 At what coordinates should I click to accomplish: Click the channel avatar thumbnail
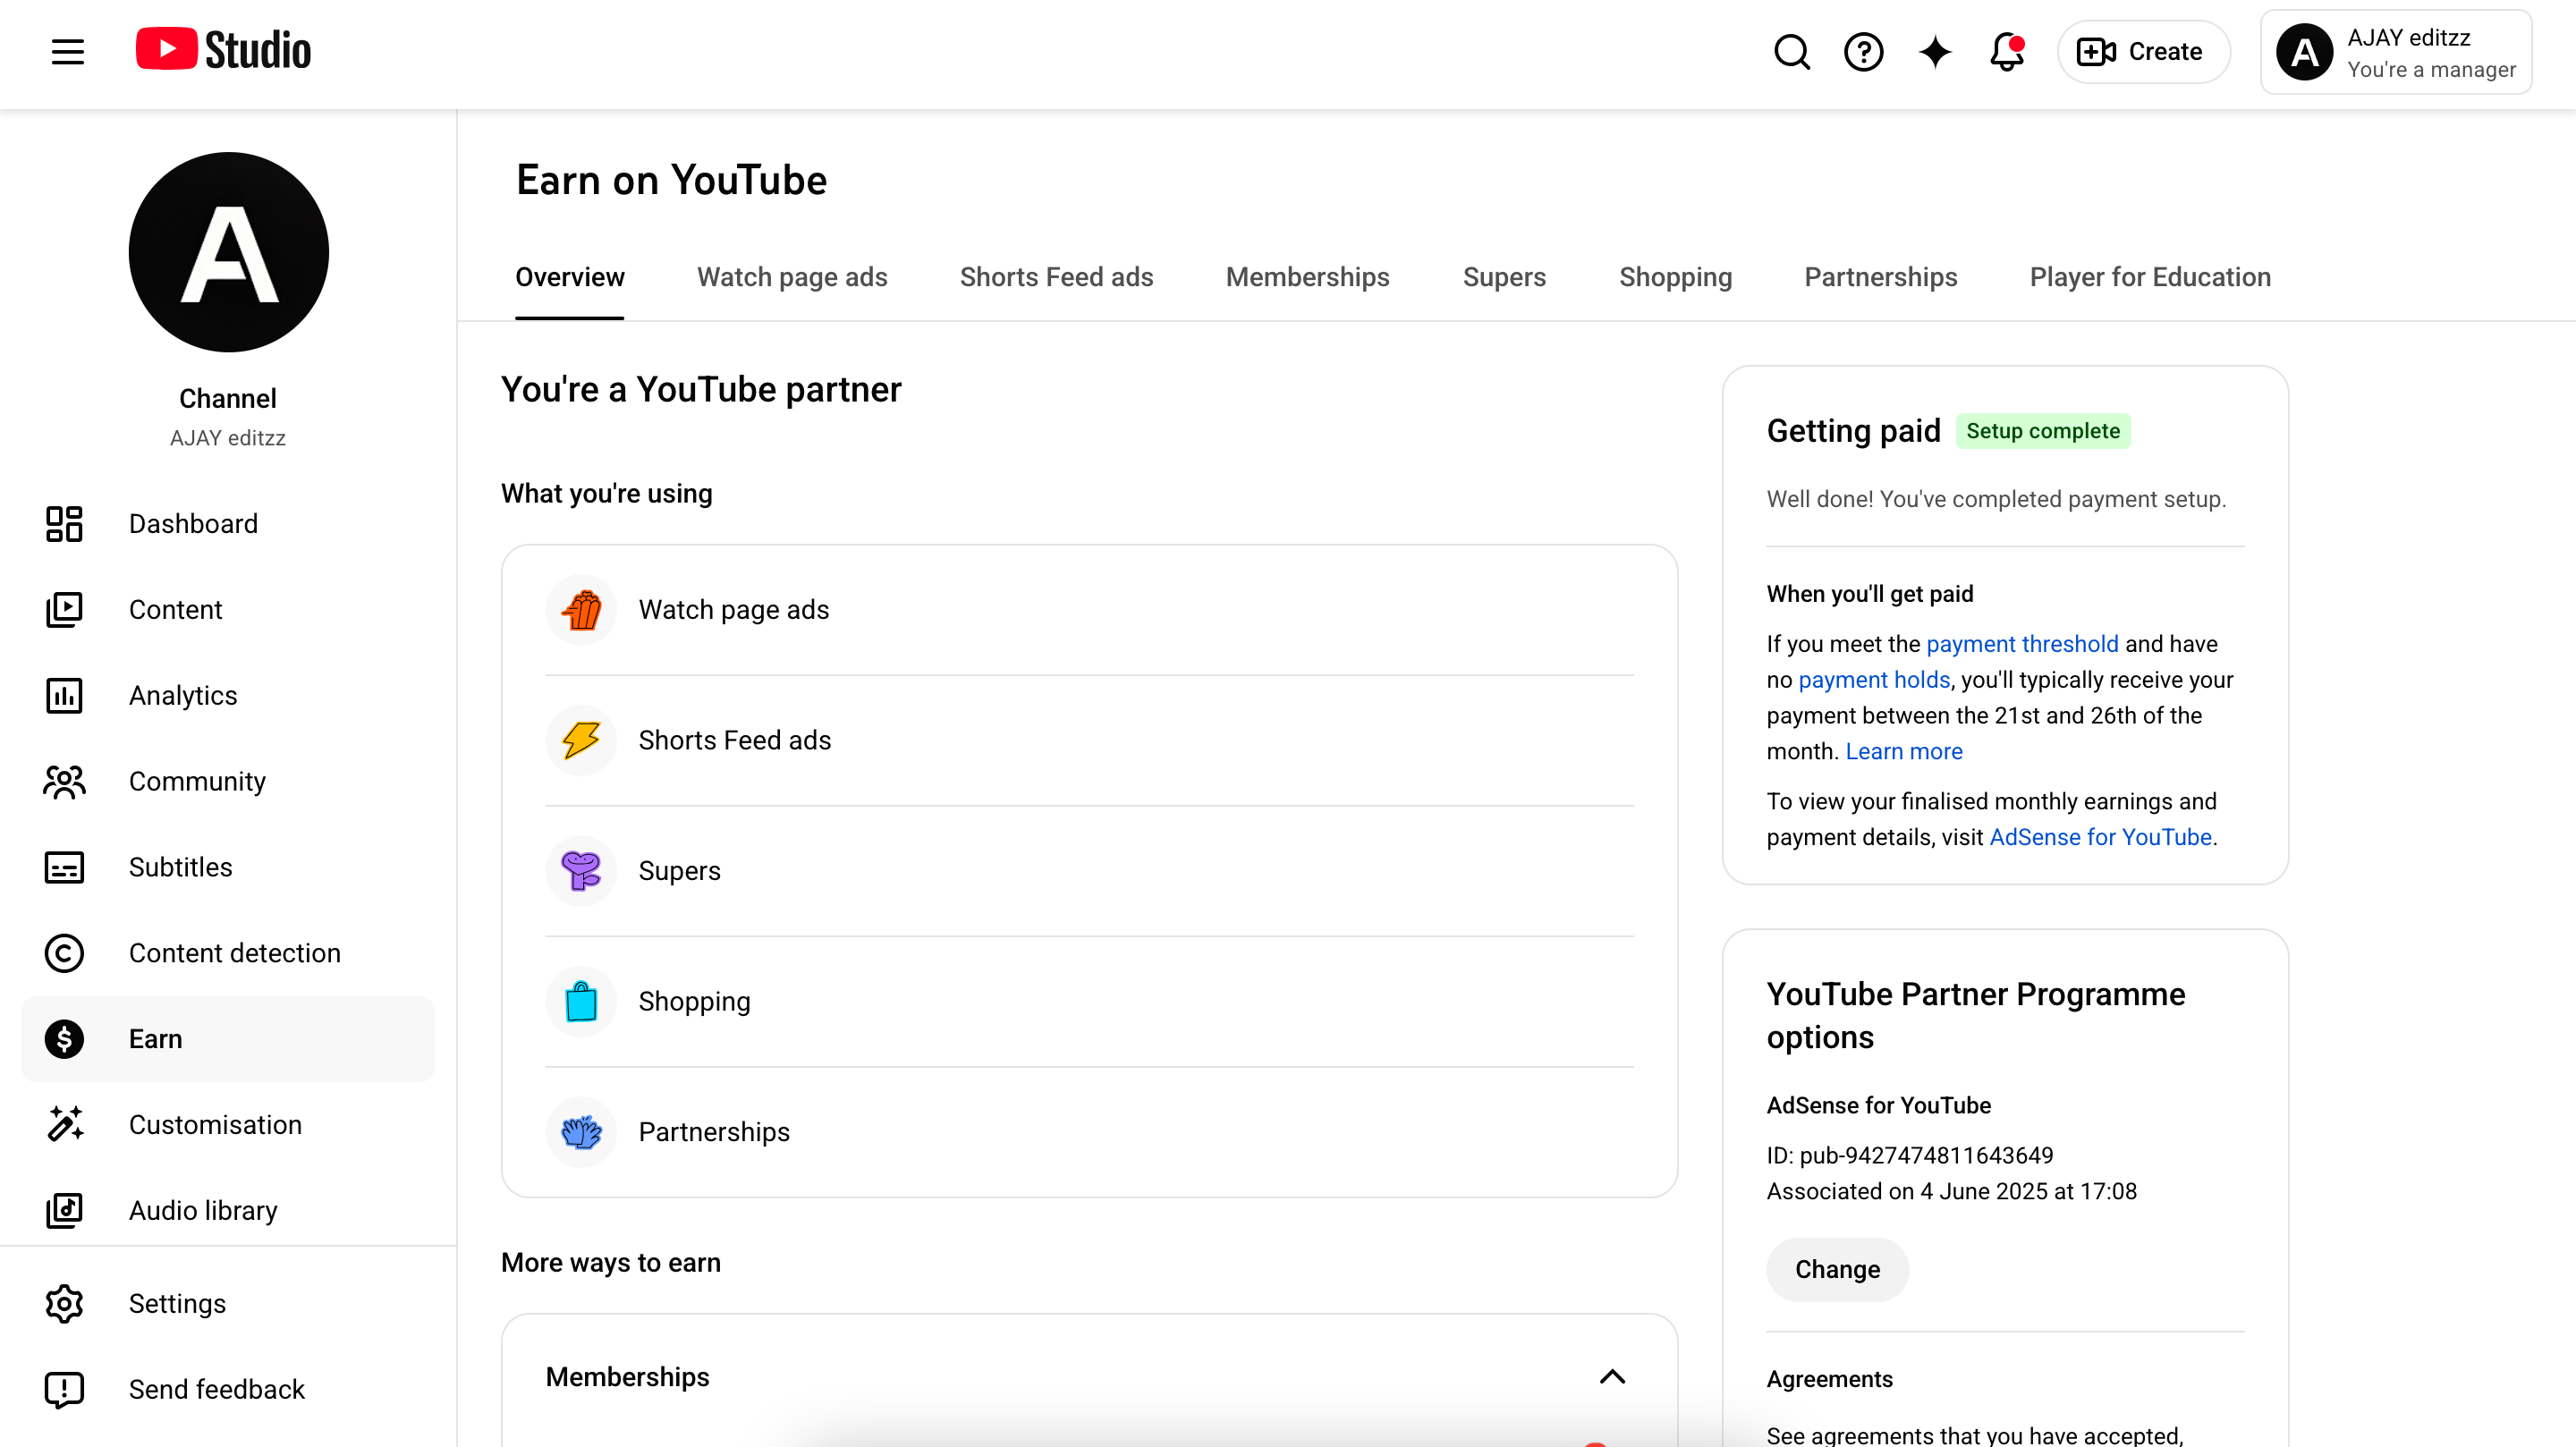click(228, 252)
